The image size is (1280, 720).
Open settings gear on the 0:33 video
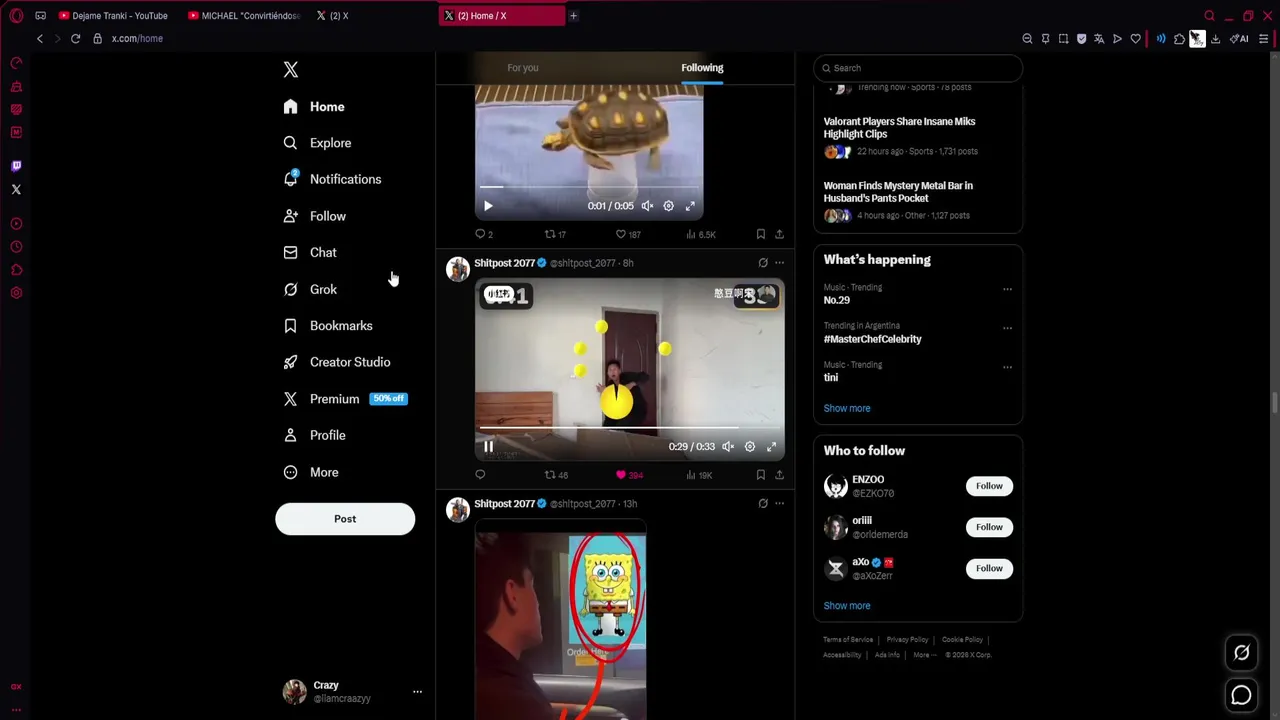point(750,447)
